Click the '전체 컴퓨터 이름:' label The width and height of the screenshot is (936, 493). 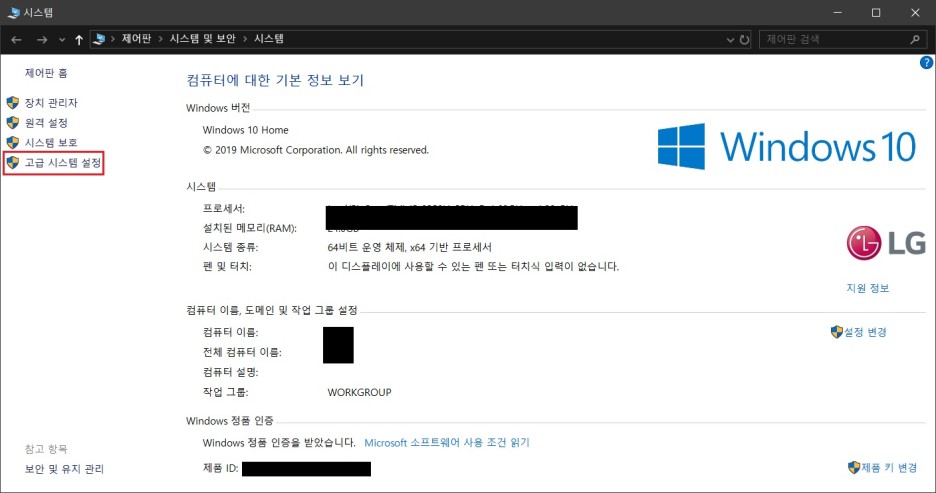pos(242,352)
